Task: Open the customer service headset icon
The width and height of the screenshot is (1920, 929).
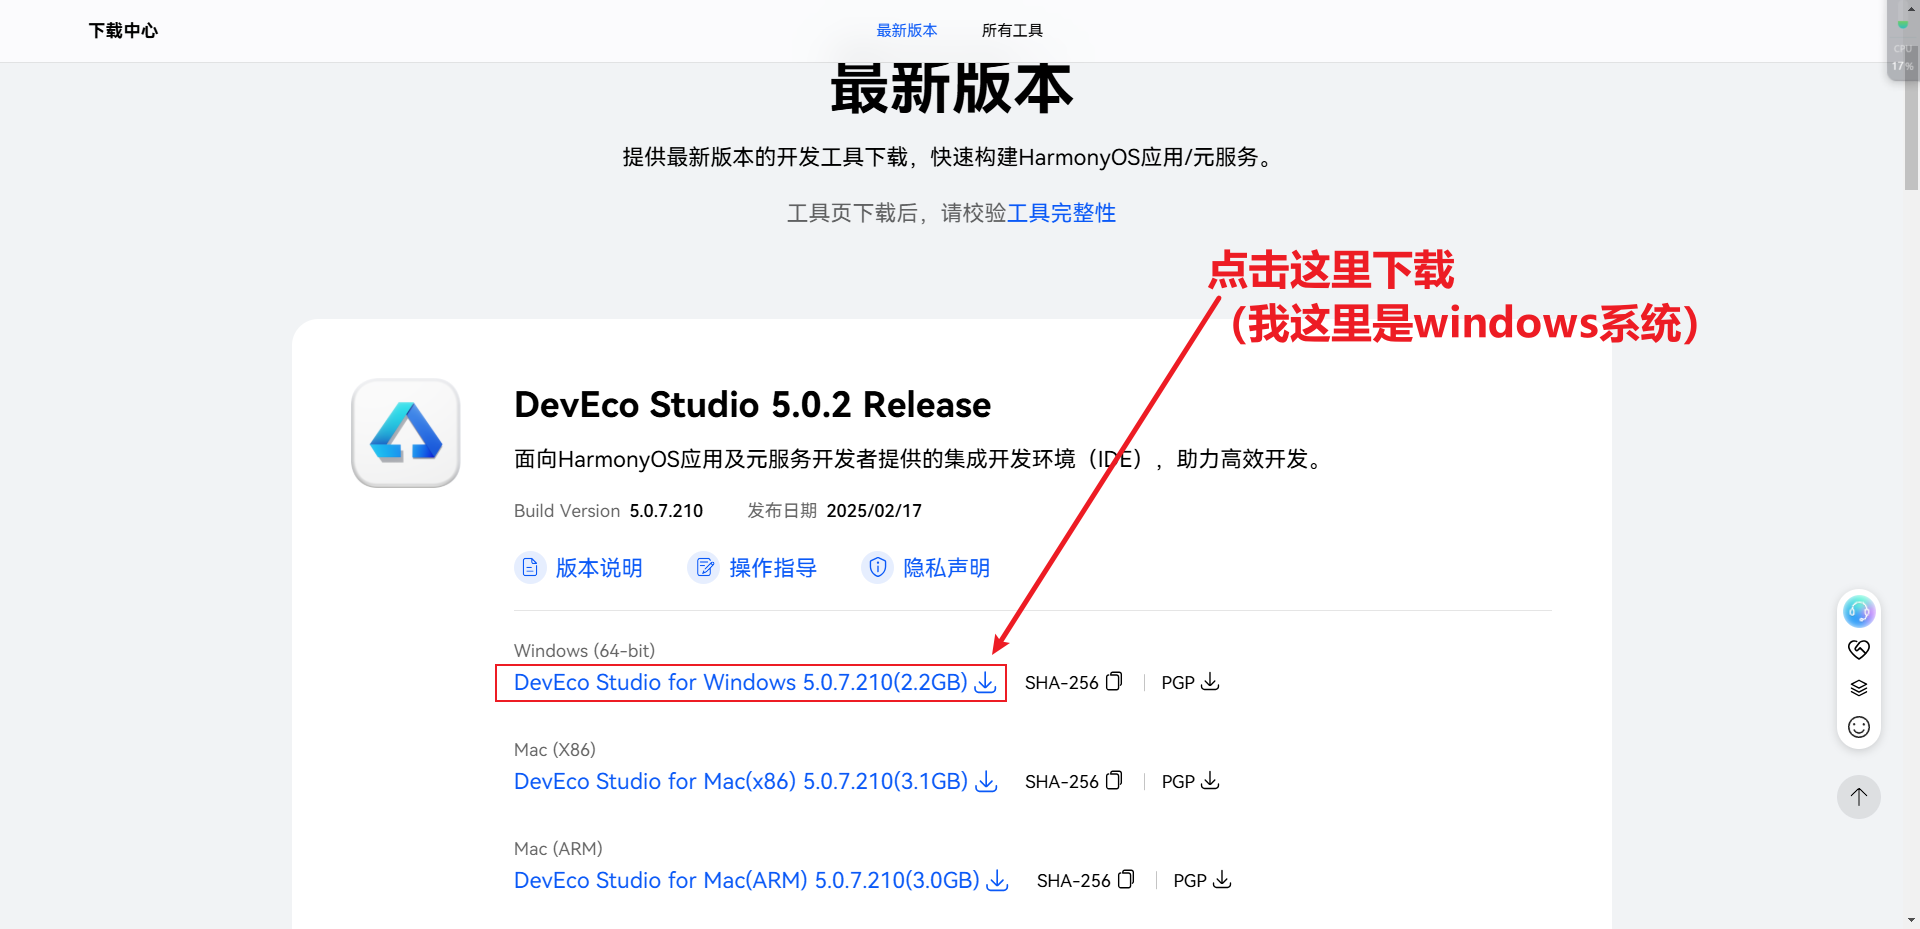Action: click(x=1858, y=611)
